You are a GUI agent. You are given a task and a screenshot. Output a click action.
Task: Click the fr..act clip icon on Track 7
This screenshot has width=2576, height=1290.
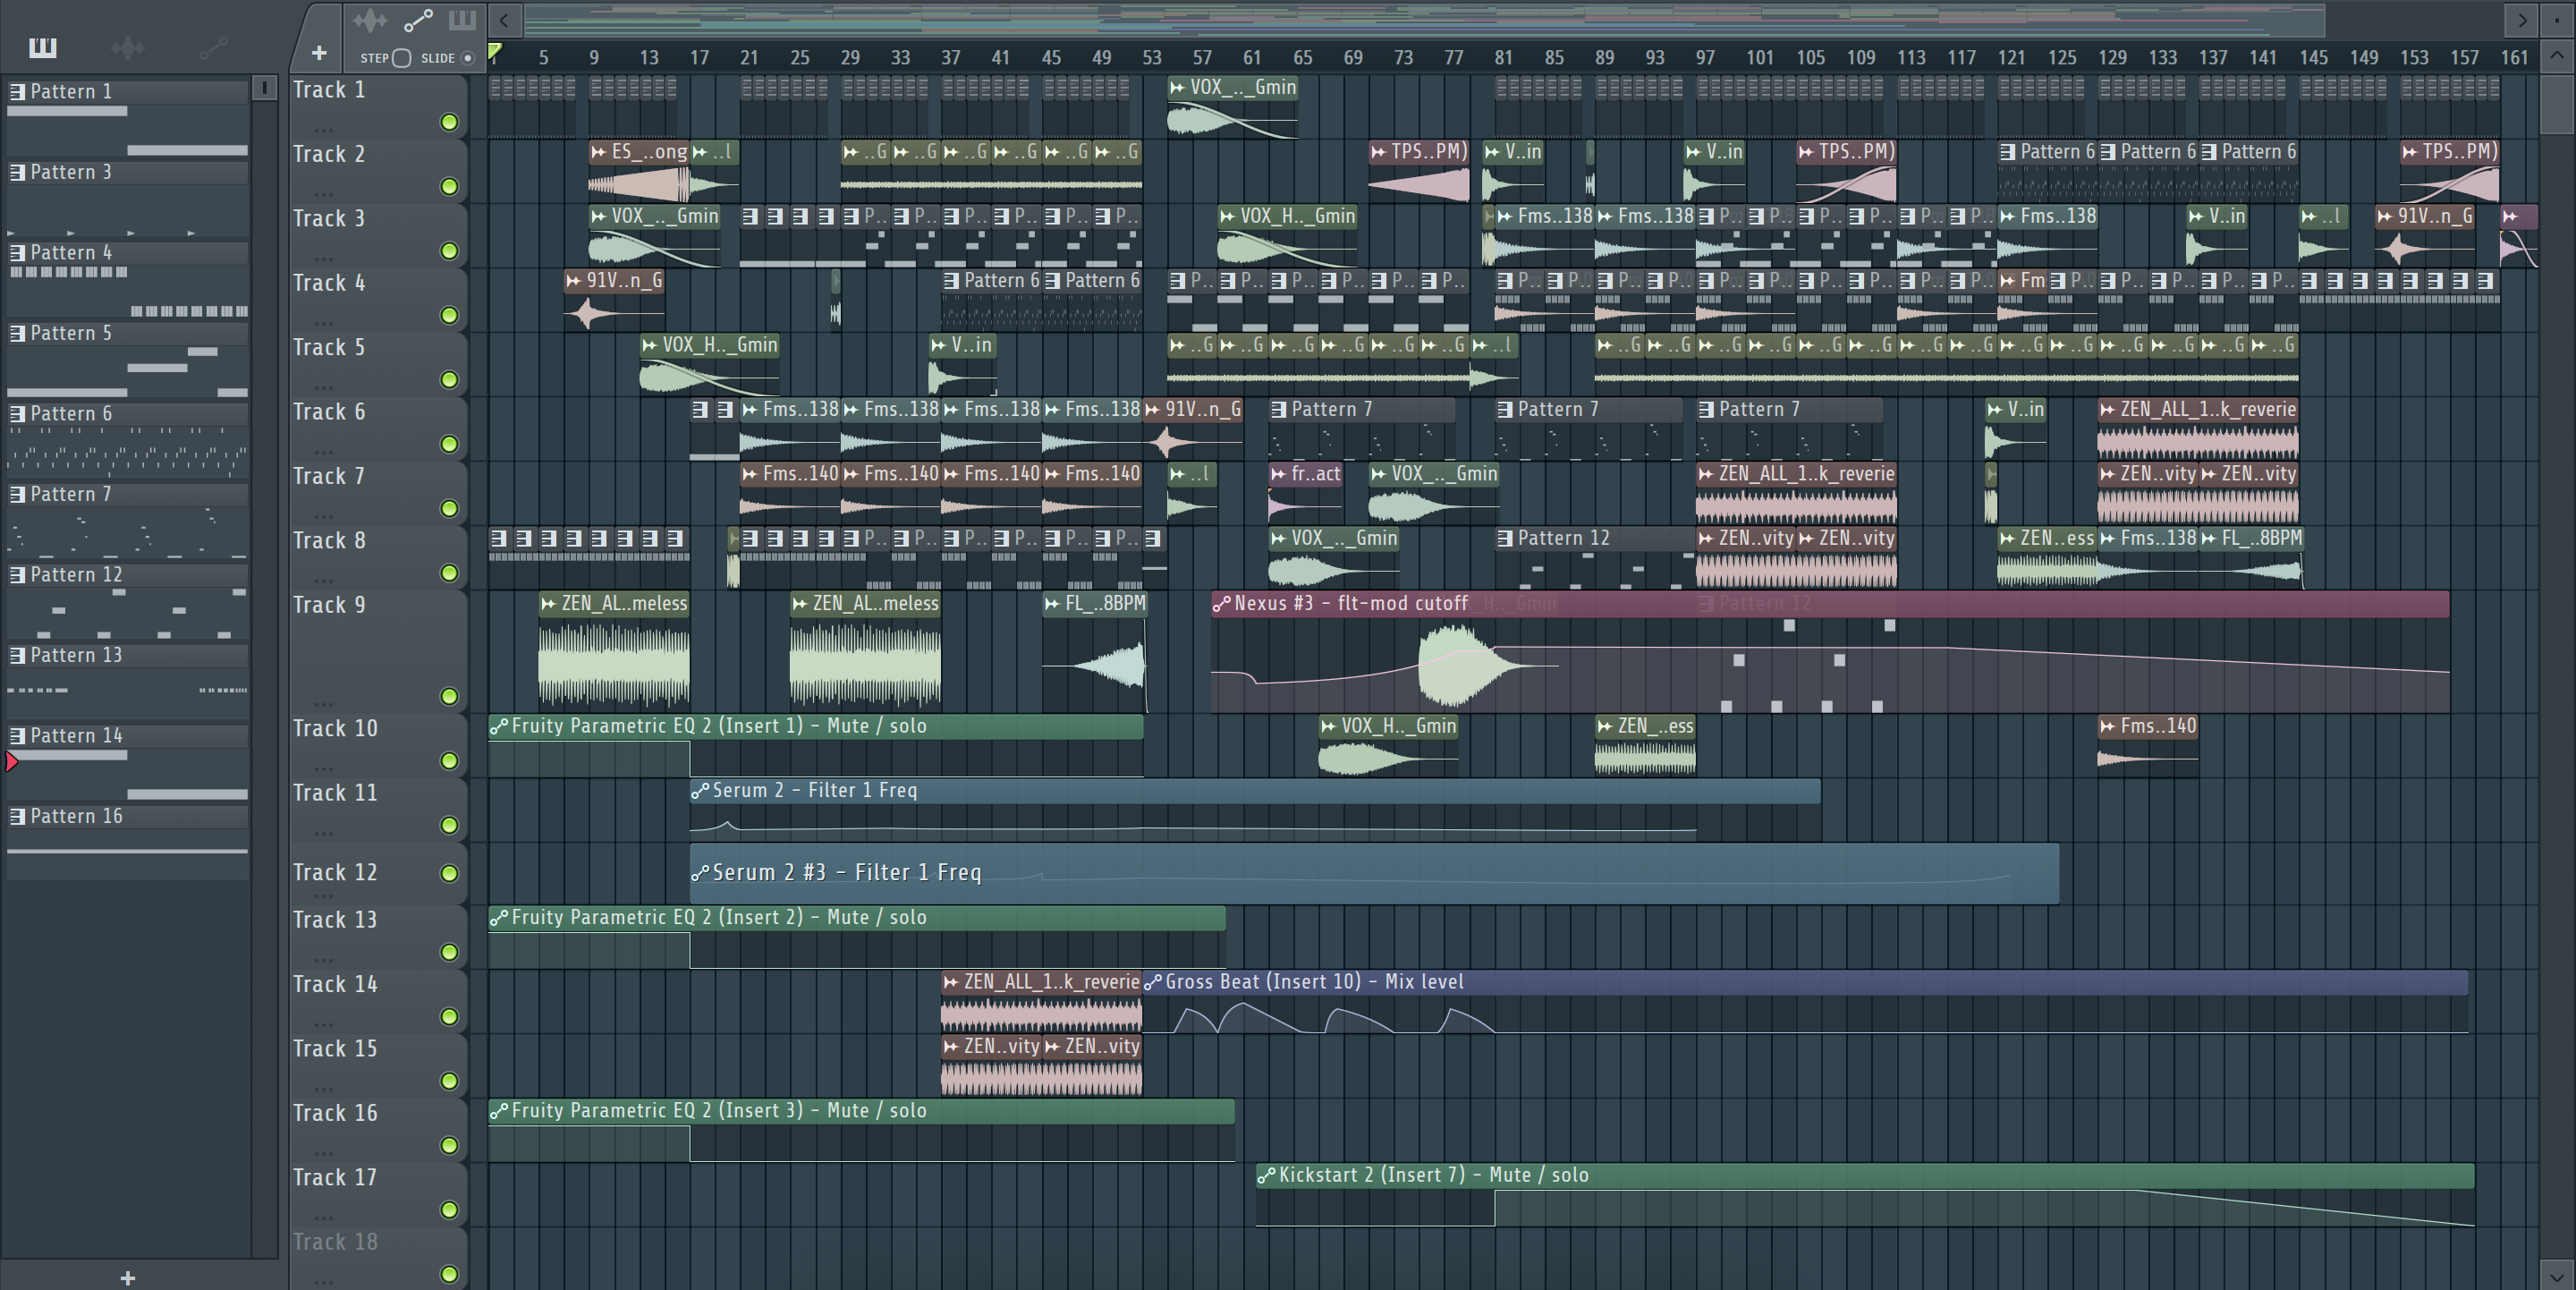pos(1279,474)
